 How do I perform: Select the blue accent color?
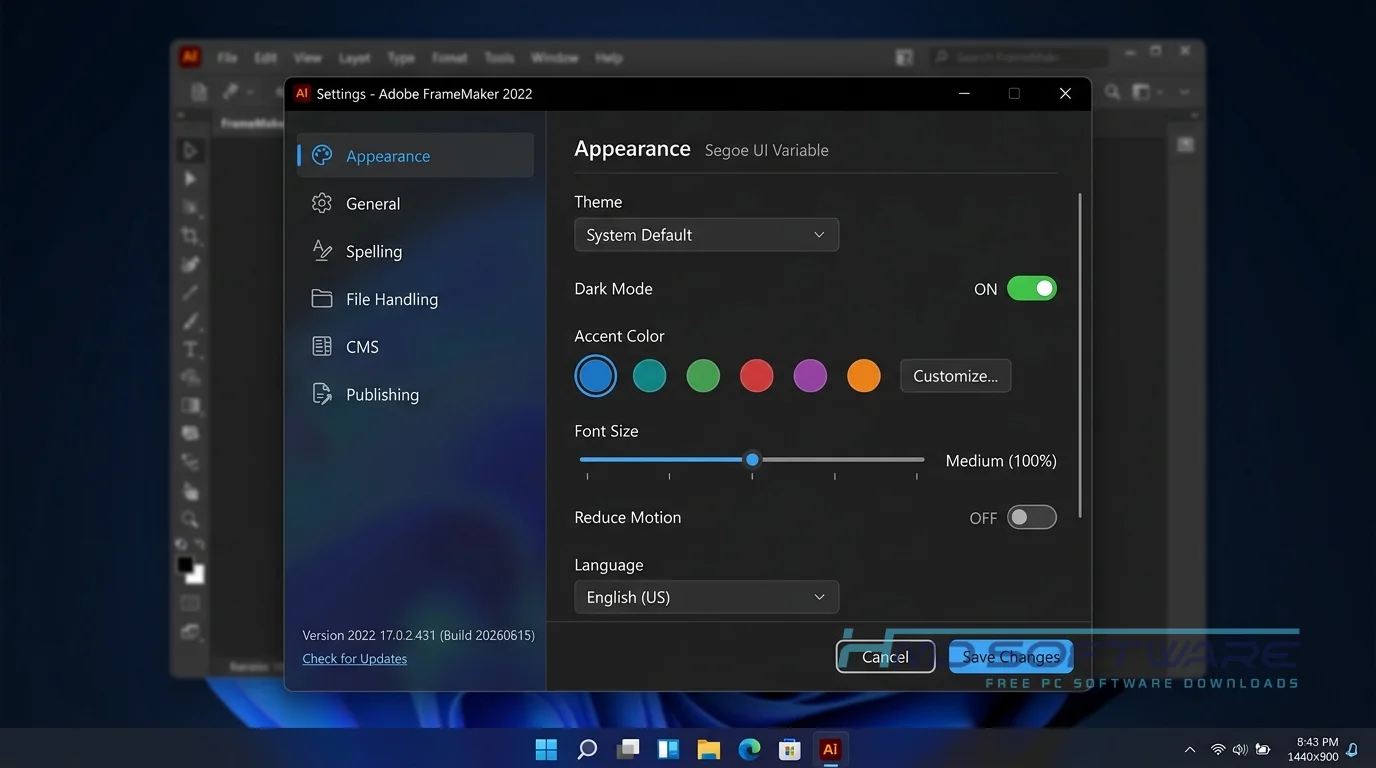point(596,376)
